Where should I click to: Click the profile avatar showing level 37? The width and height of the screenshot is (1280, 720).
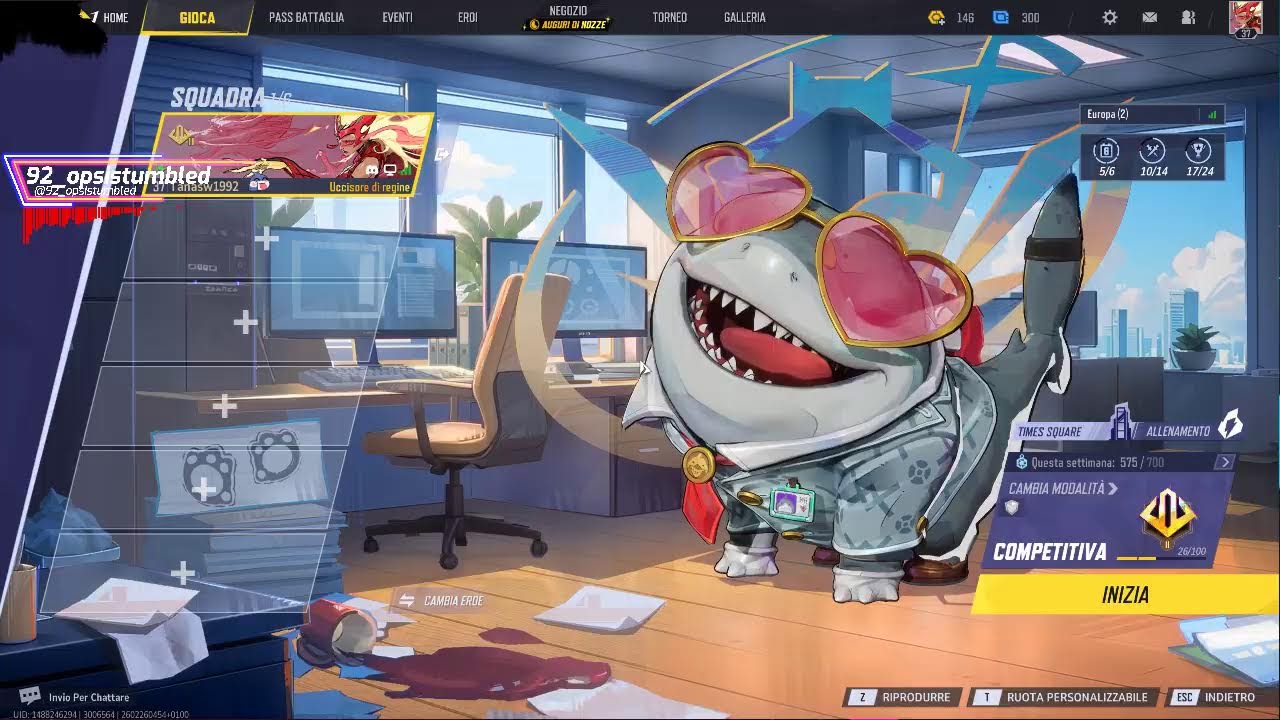click(x=1245, y=19)
